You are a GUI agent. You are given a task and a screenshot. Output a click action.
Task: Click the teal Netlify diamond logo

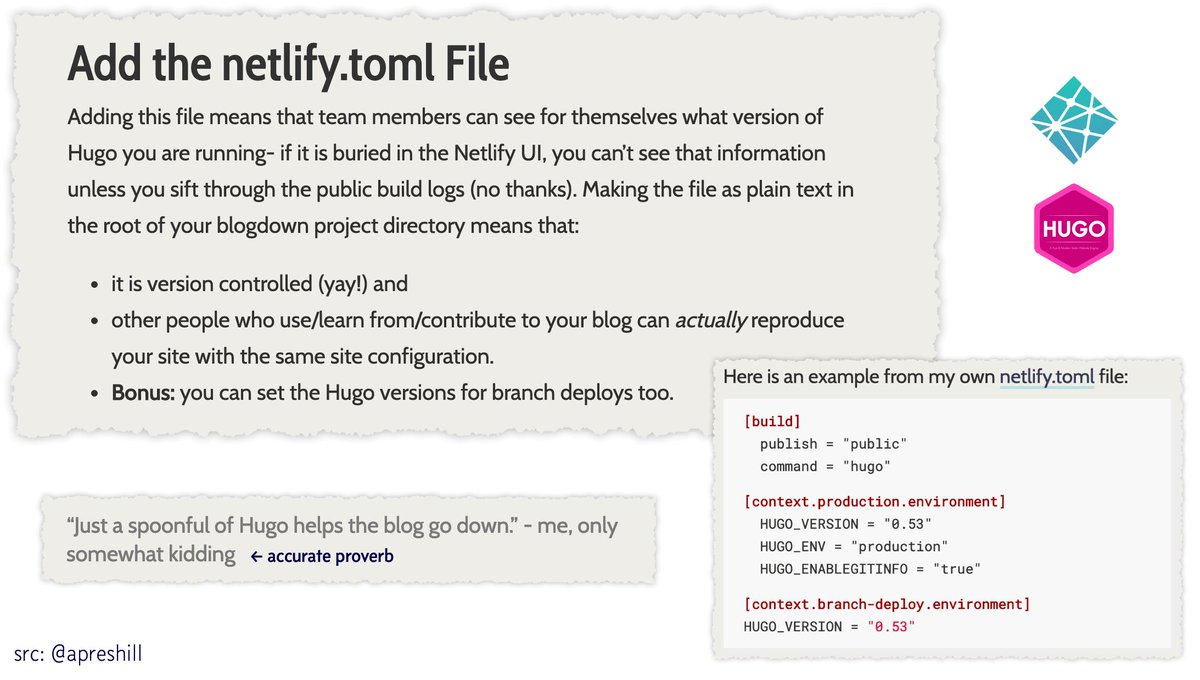pyautogui.click(x=1072, y=120)
